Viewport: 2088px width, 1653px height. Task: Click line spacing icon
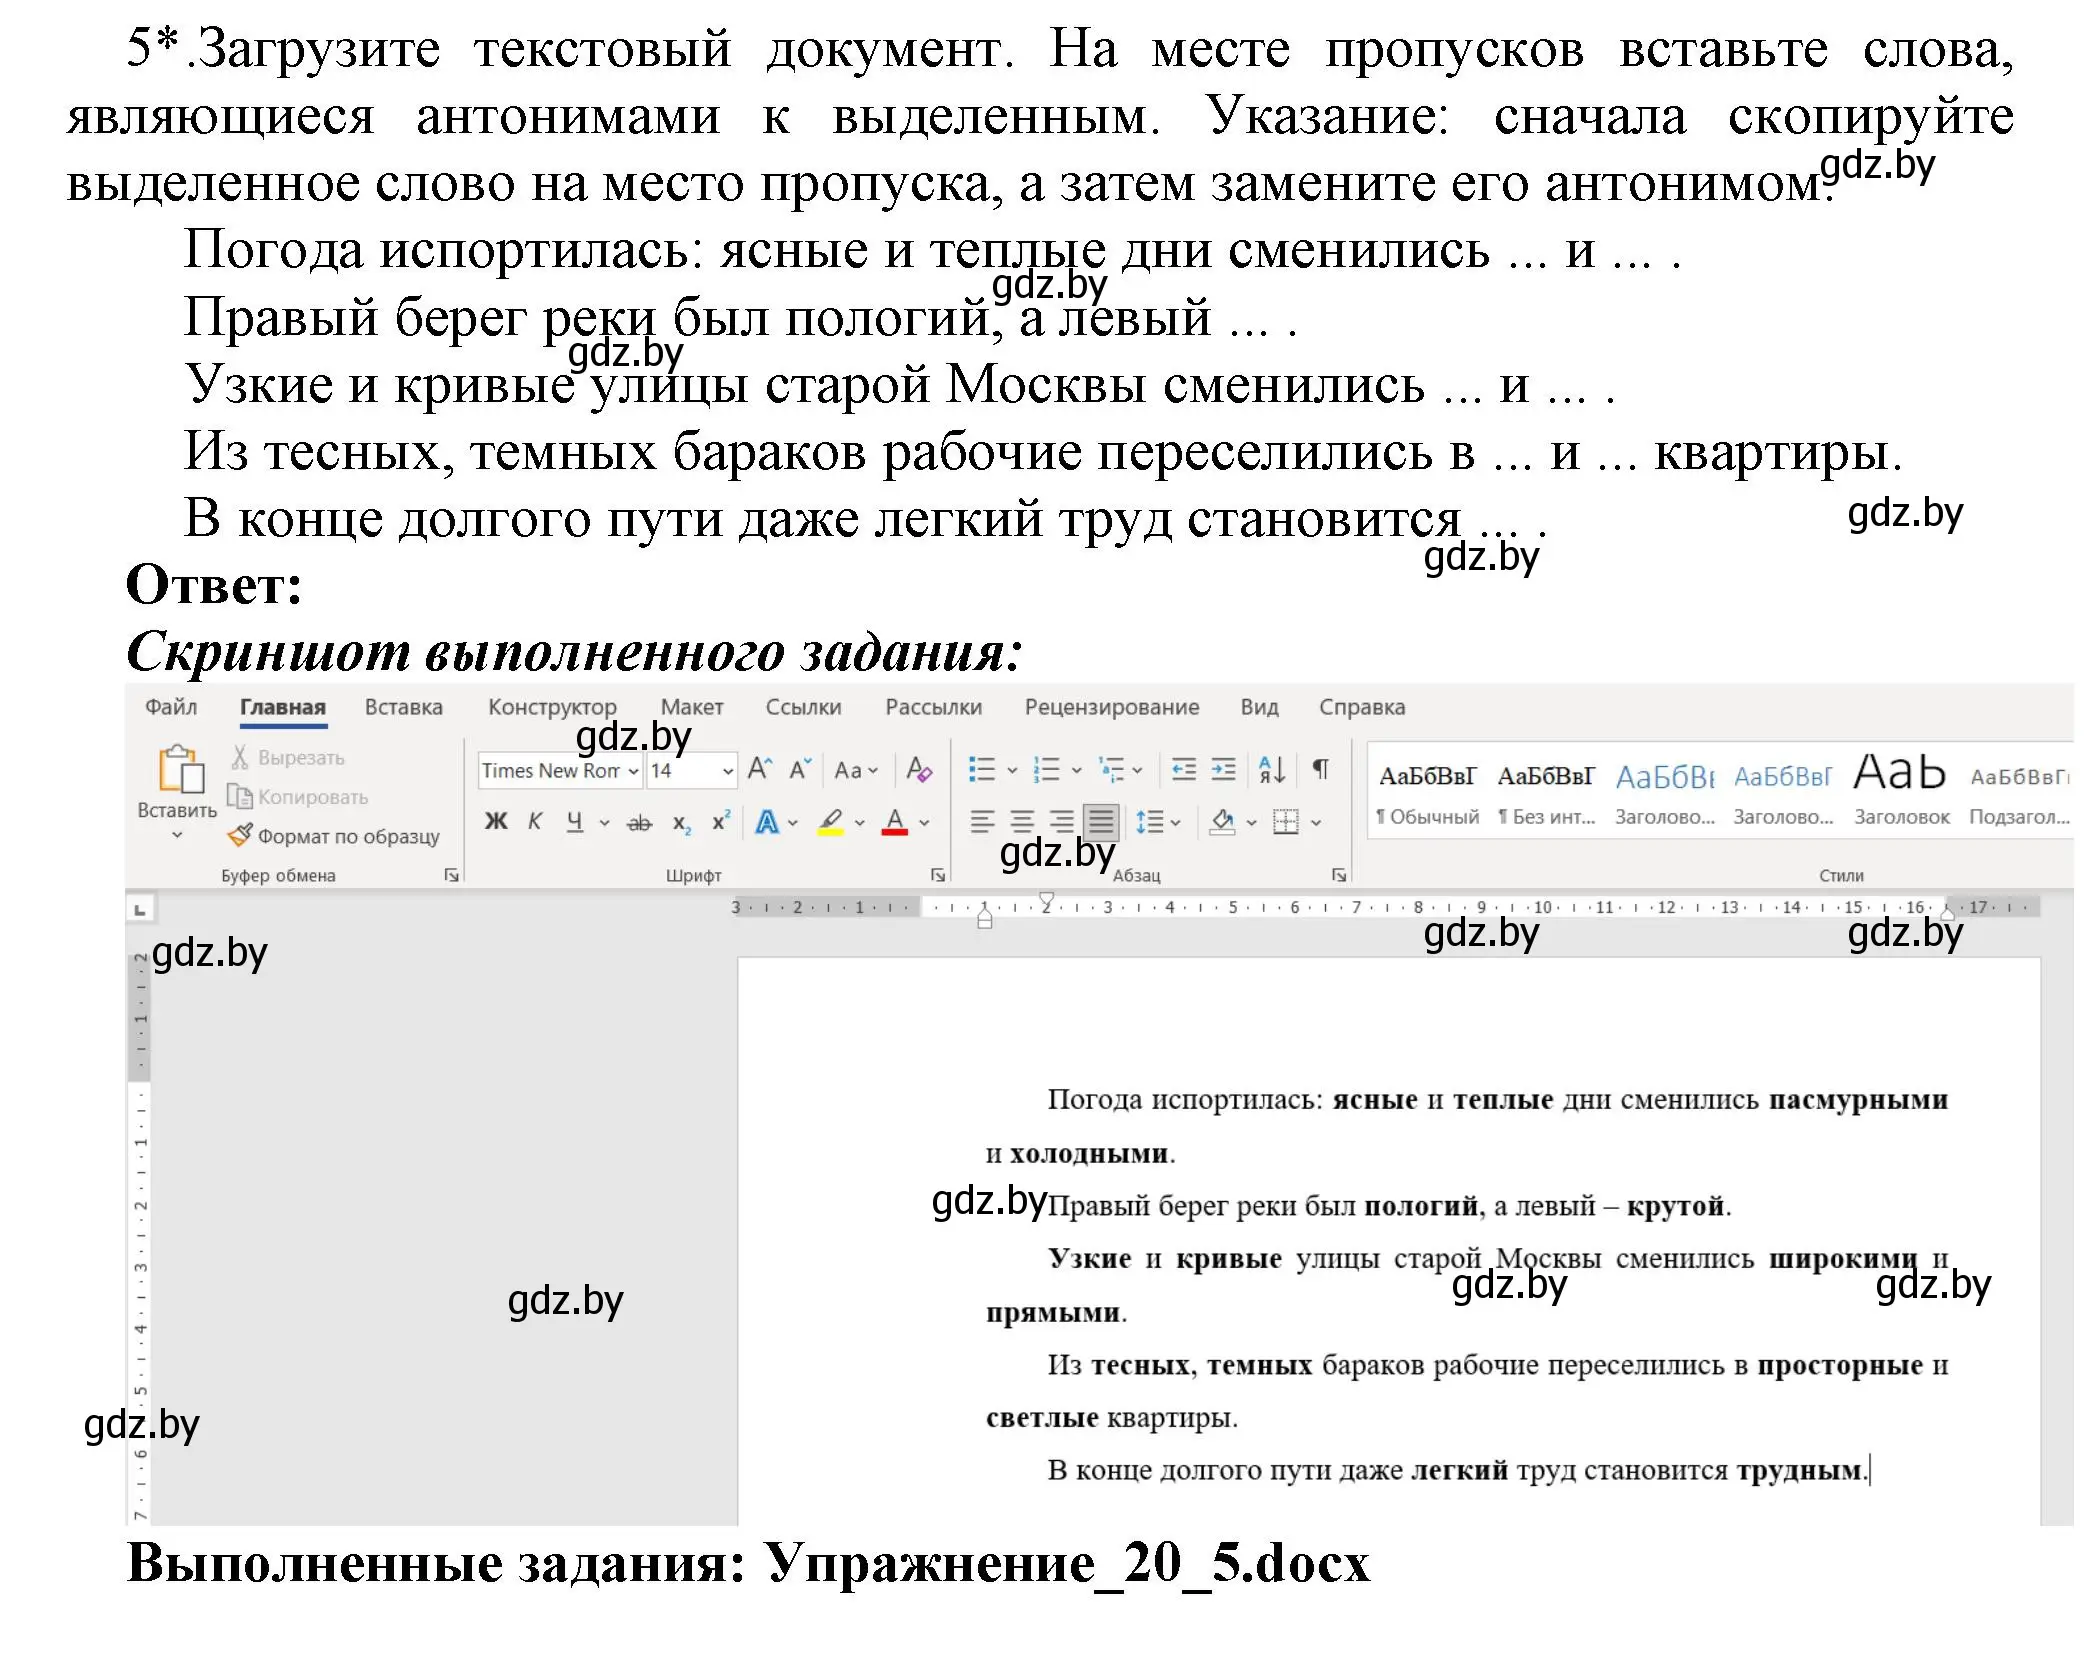(x=1150, y=822)
